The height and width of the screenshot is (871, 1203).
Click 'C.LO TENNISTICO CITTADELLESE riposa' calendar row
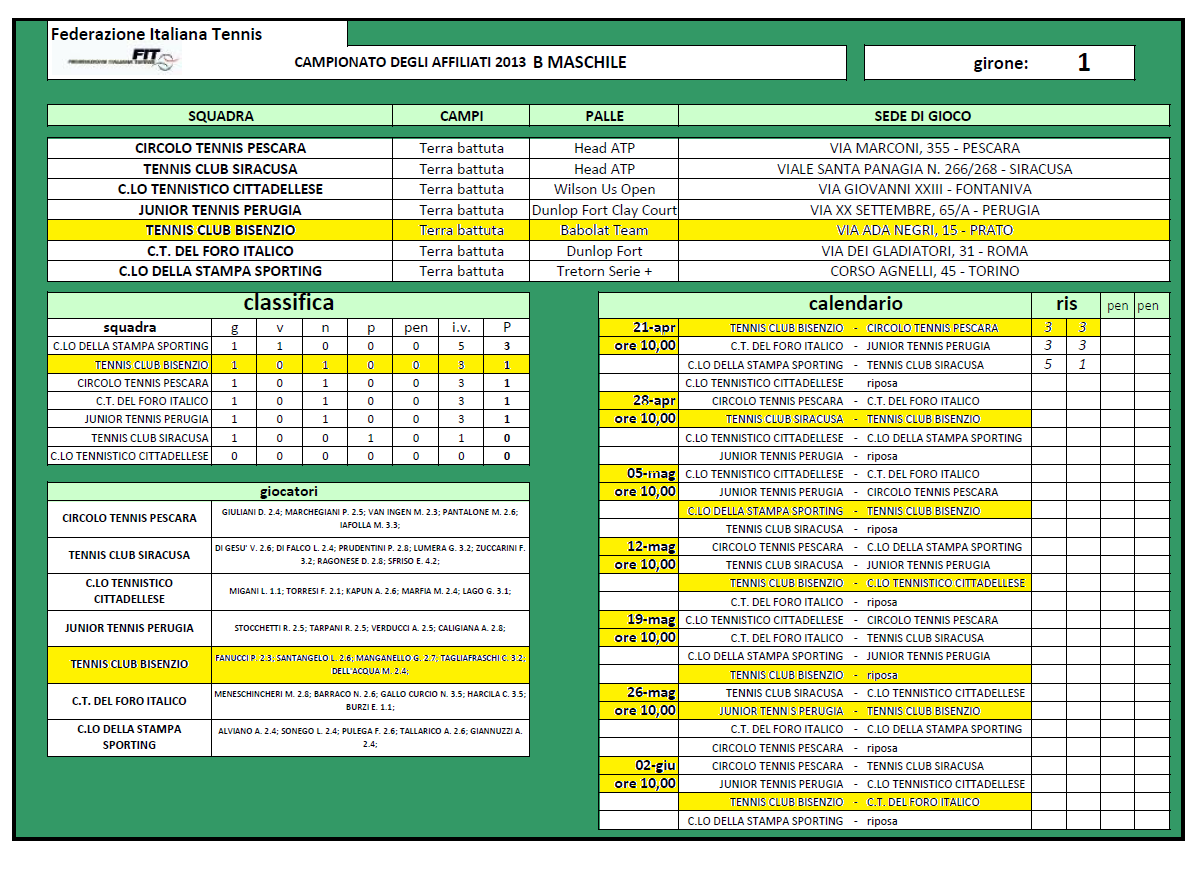855,383
